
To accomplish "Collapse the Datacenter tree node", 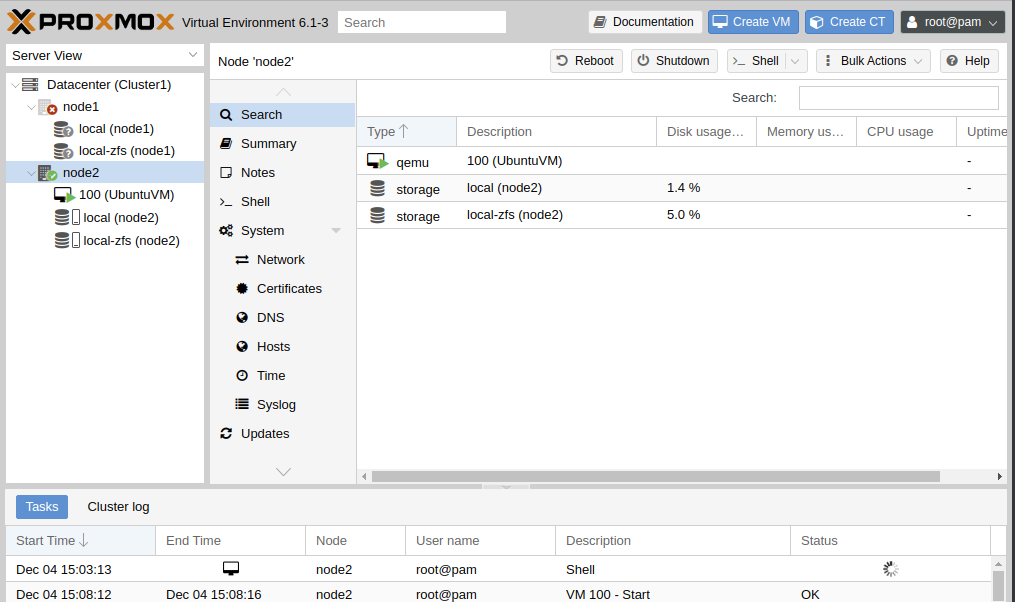I will 15,85.
